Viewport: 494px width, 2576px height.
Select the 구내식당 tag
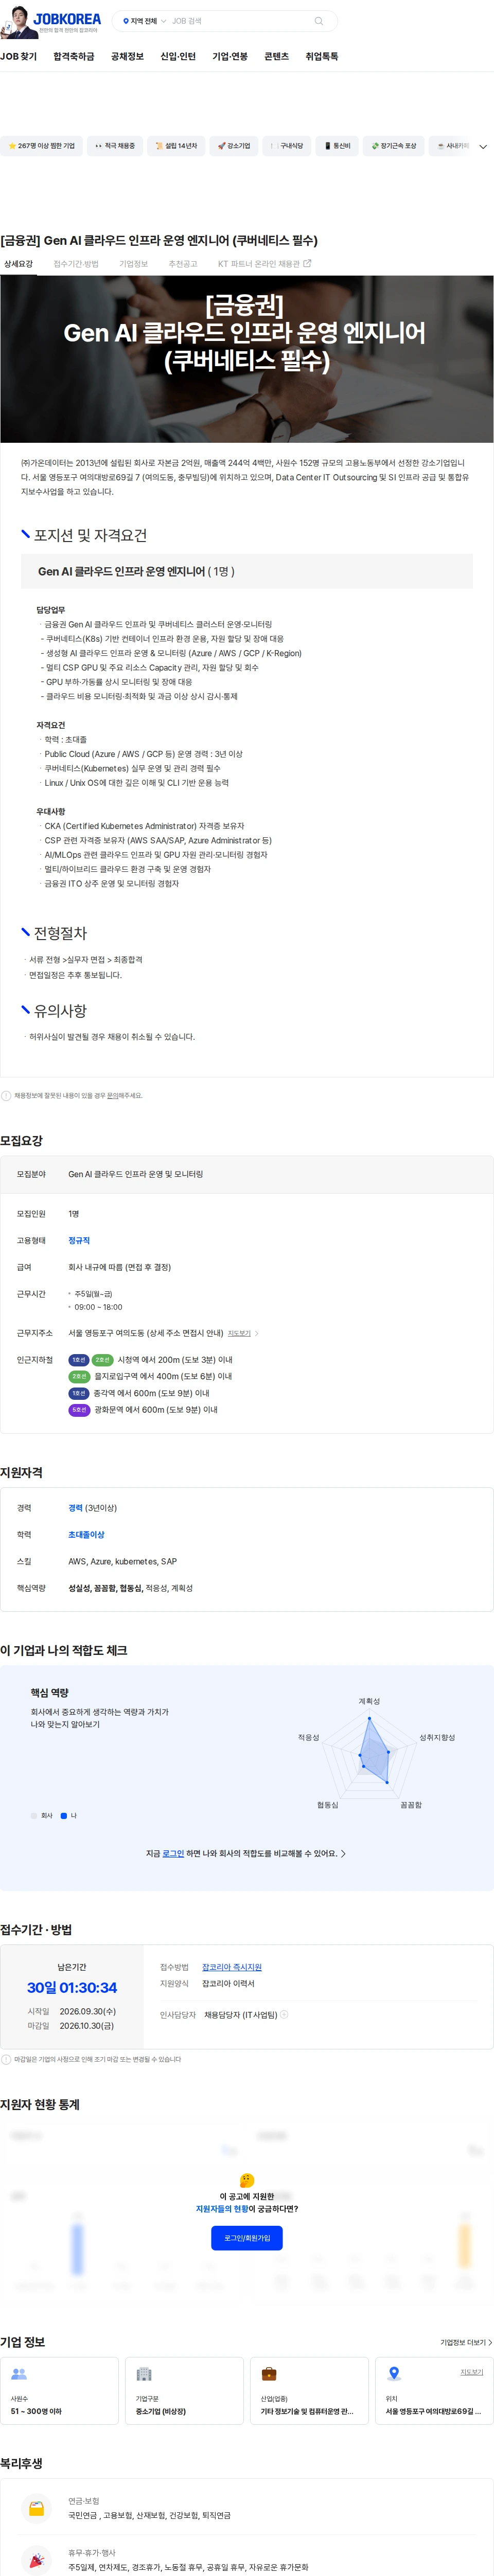[x=287, y=146]
